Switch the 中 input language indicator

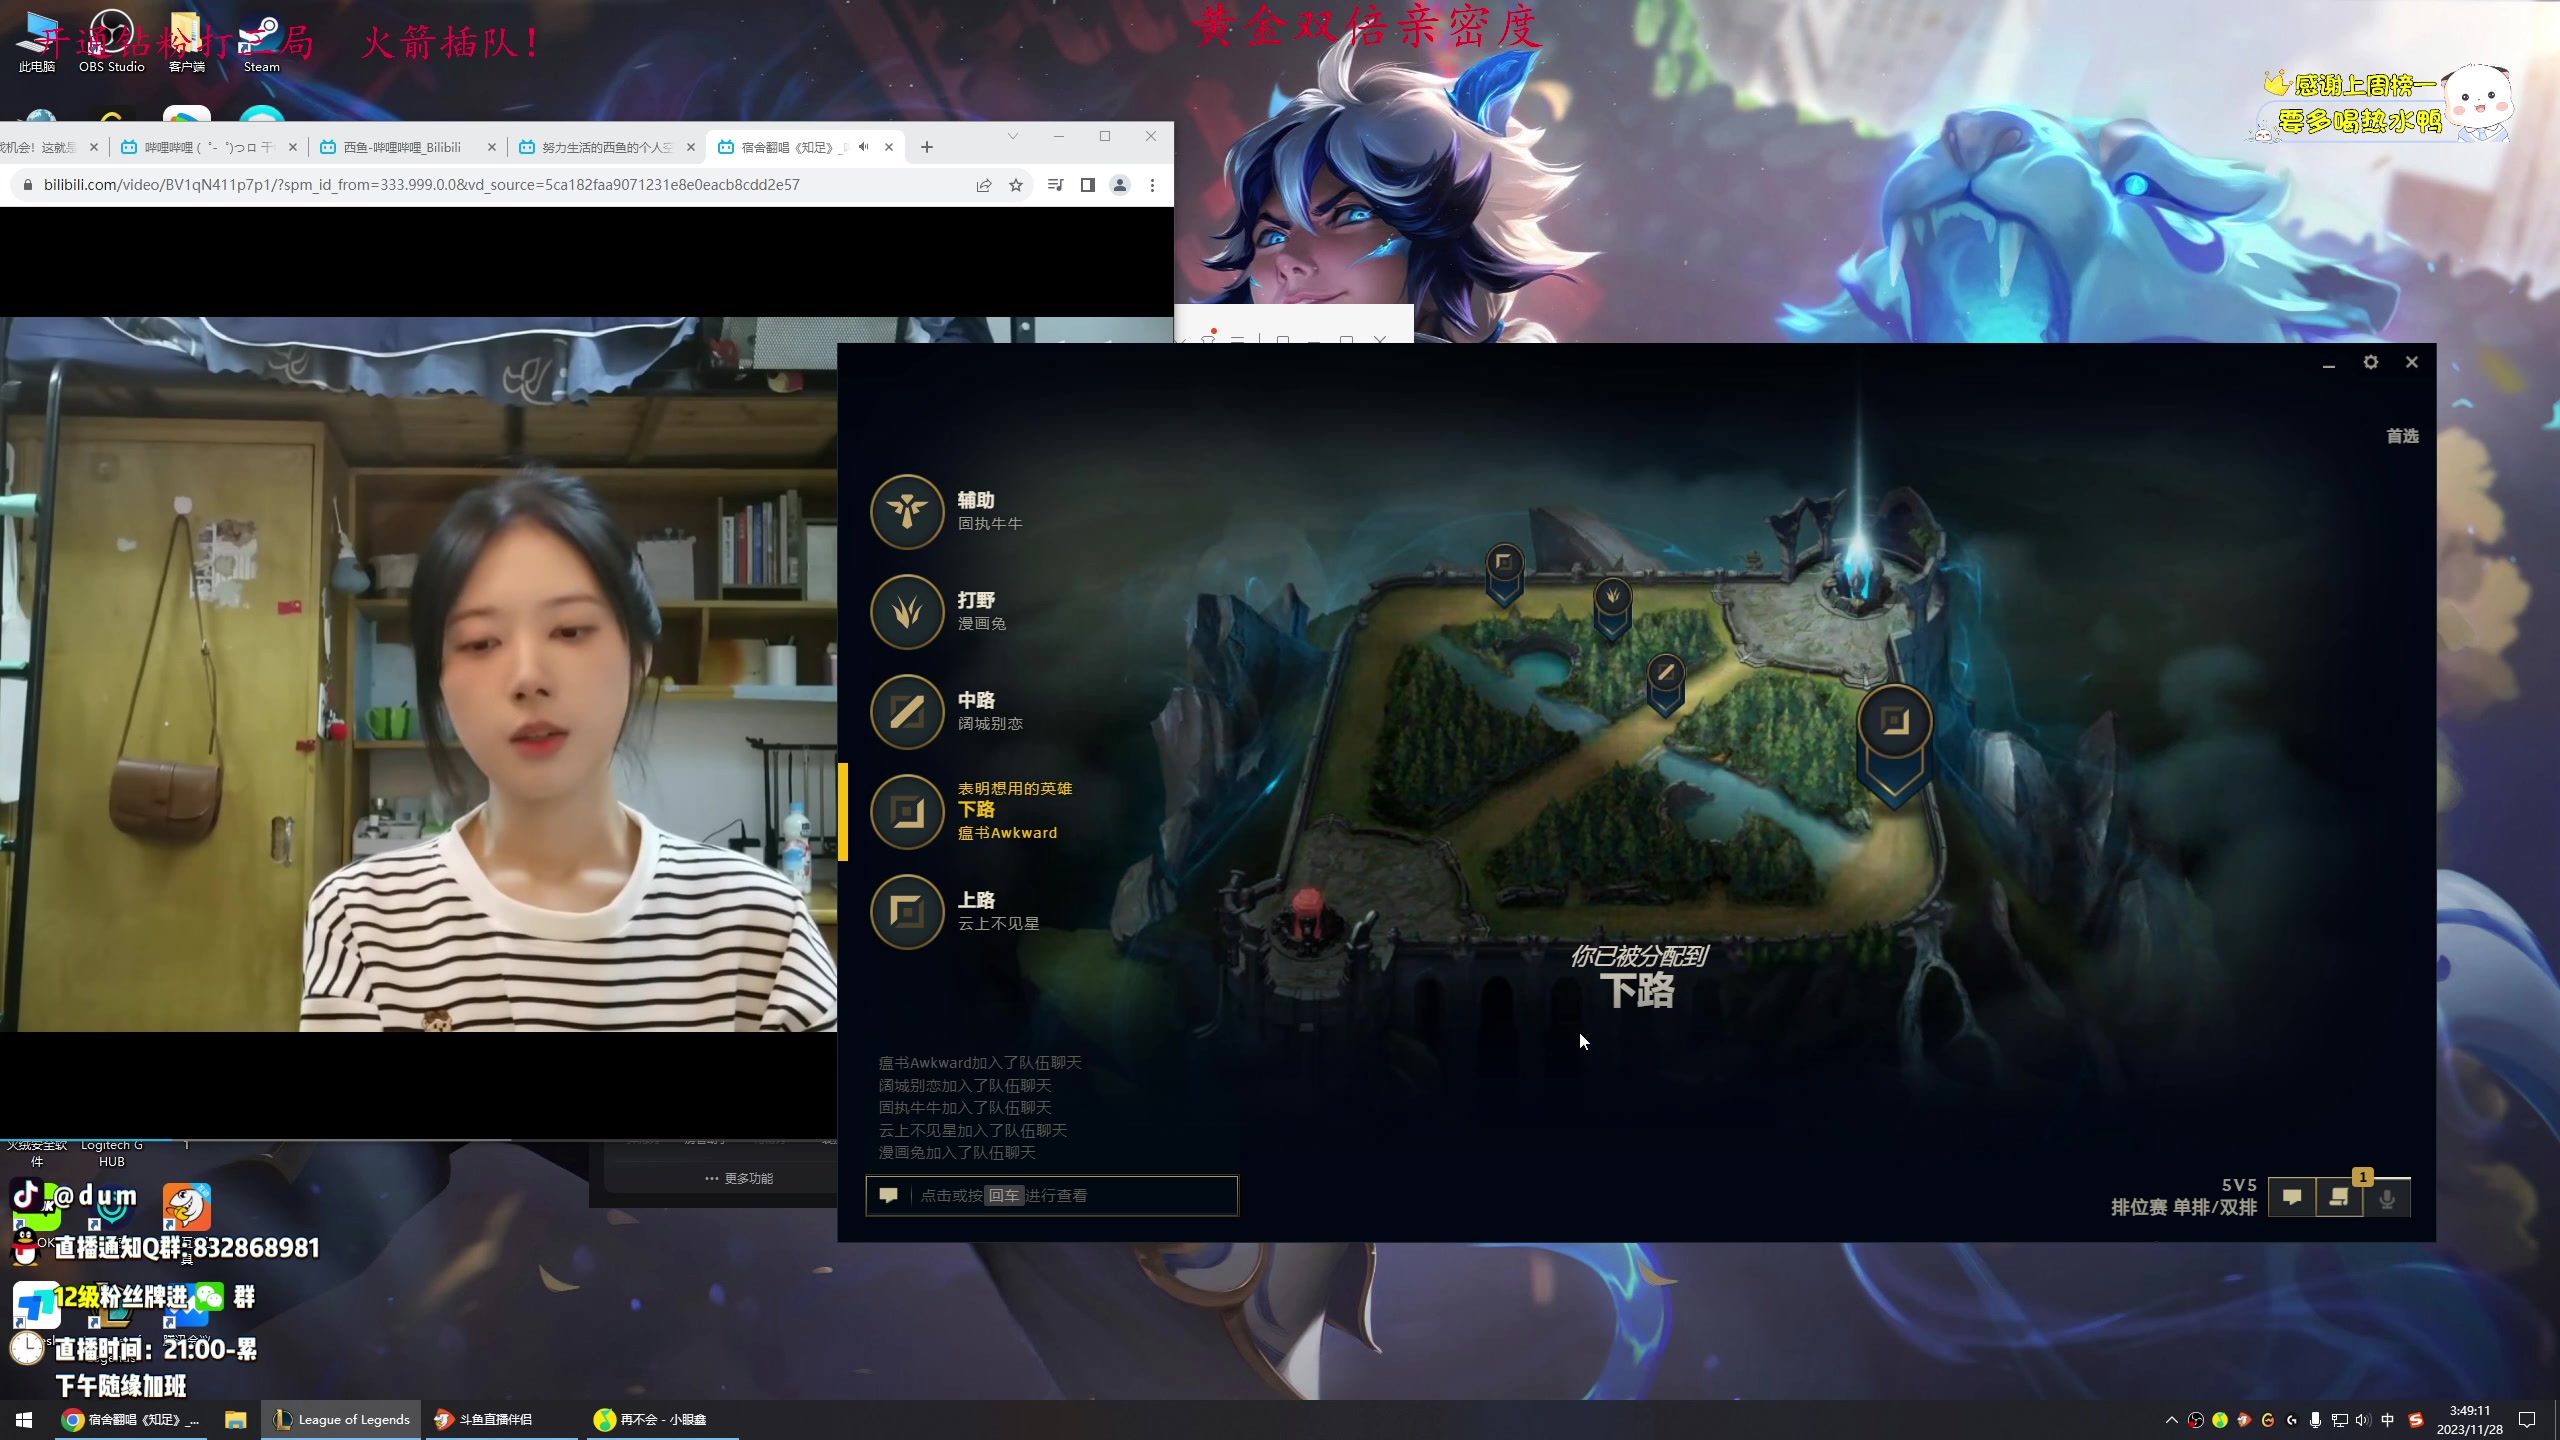coord(2387,1419)
